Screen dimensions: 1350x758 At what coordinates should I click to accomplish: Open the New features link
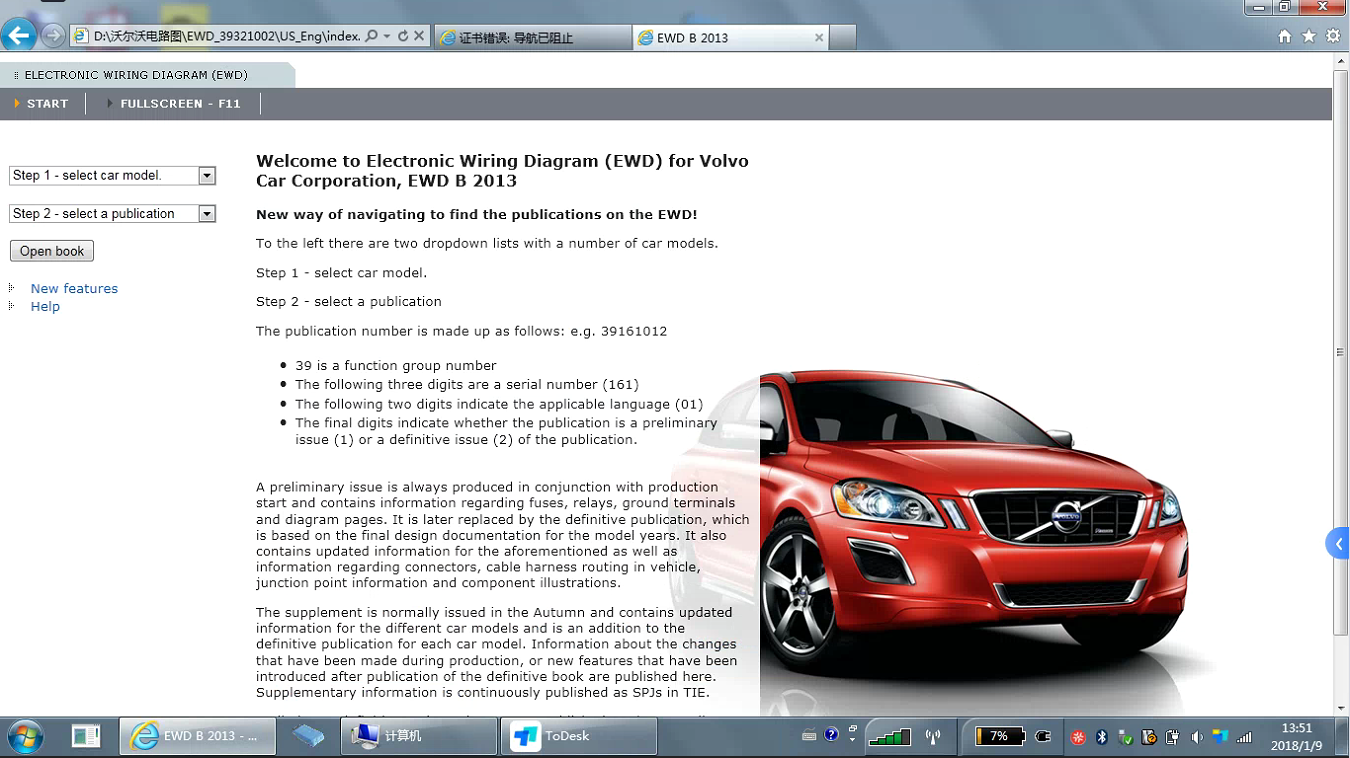[x=74, y=288]
